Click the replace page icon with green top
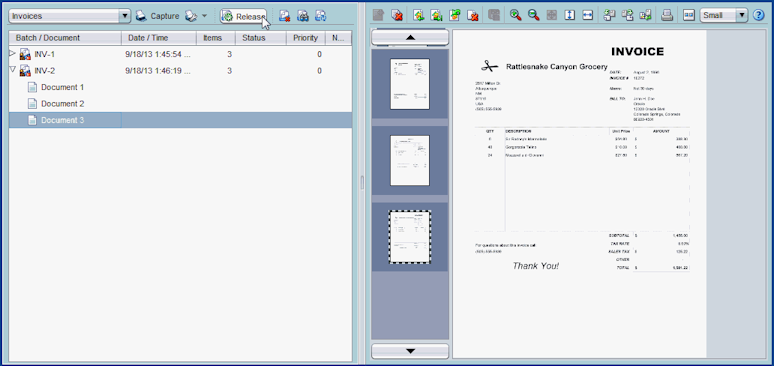The image size is (774, 366). [455, 15]
